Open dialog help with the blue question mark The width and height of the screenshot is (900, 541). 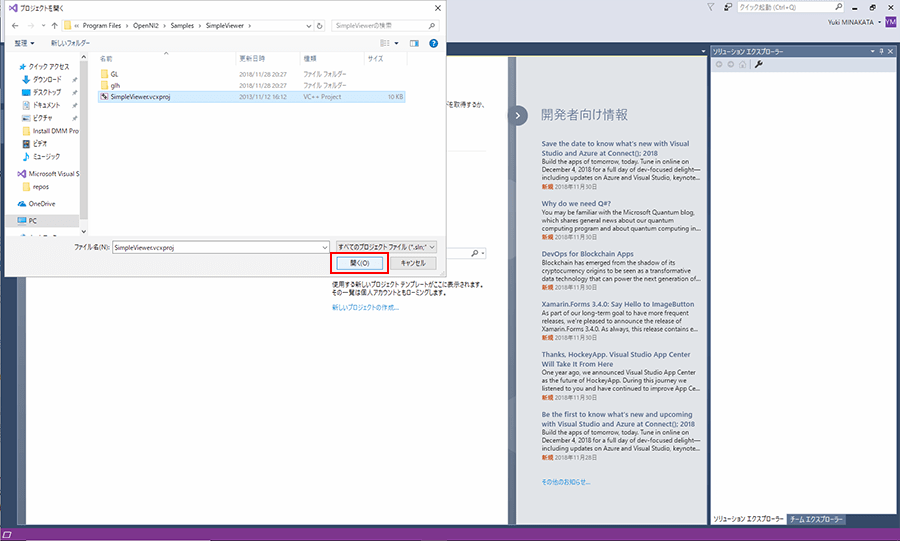(433, 44)
